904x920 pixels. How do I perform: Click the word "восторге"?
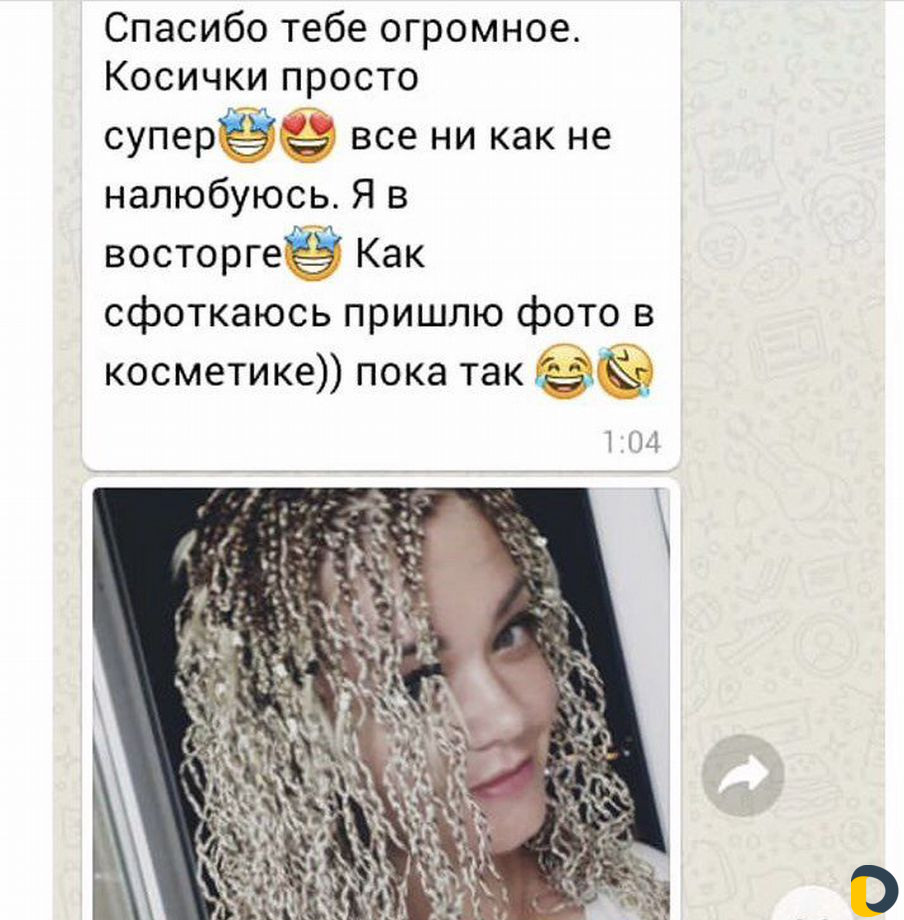(x=193, y=255)
